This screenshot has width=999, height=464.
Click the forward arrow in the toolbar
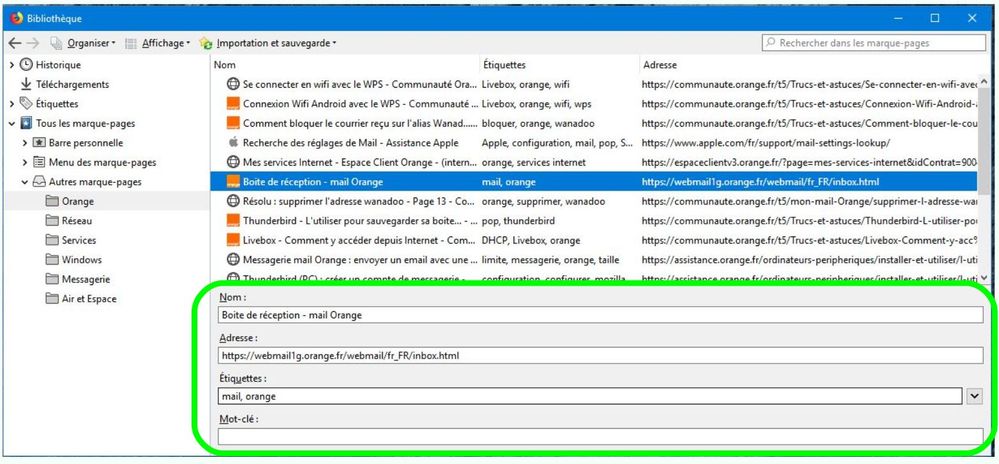click(x=33, y=43)
